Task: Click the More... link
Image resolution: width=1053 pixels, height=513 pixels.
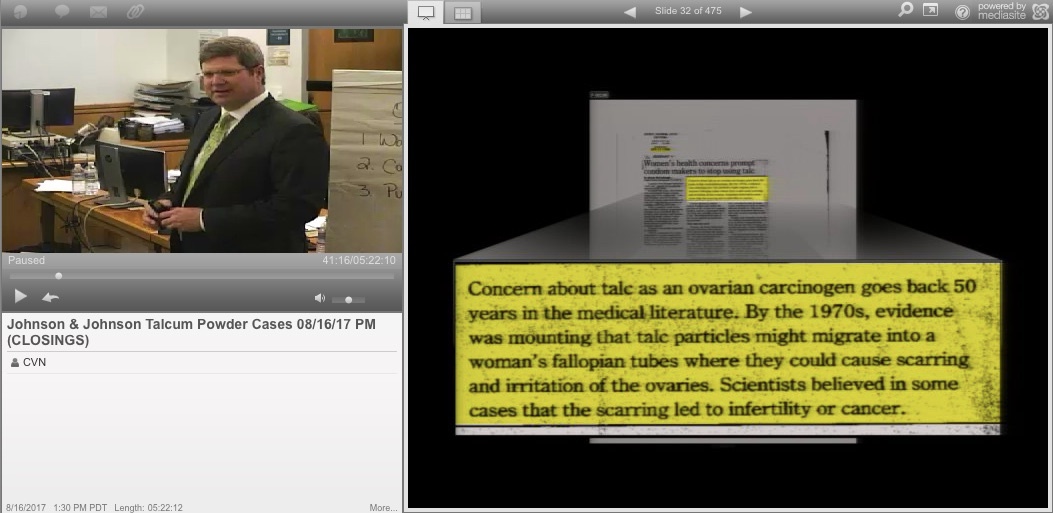Action: 383,508
